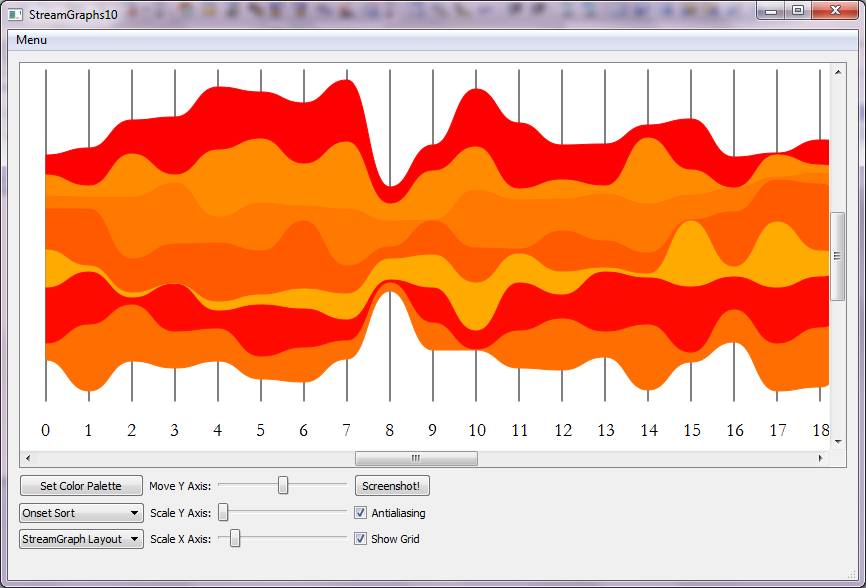Close the StreamGraphs10 window
This screenshot has width=866, height=588.
point(835,11)
